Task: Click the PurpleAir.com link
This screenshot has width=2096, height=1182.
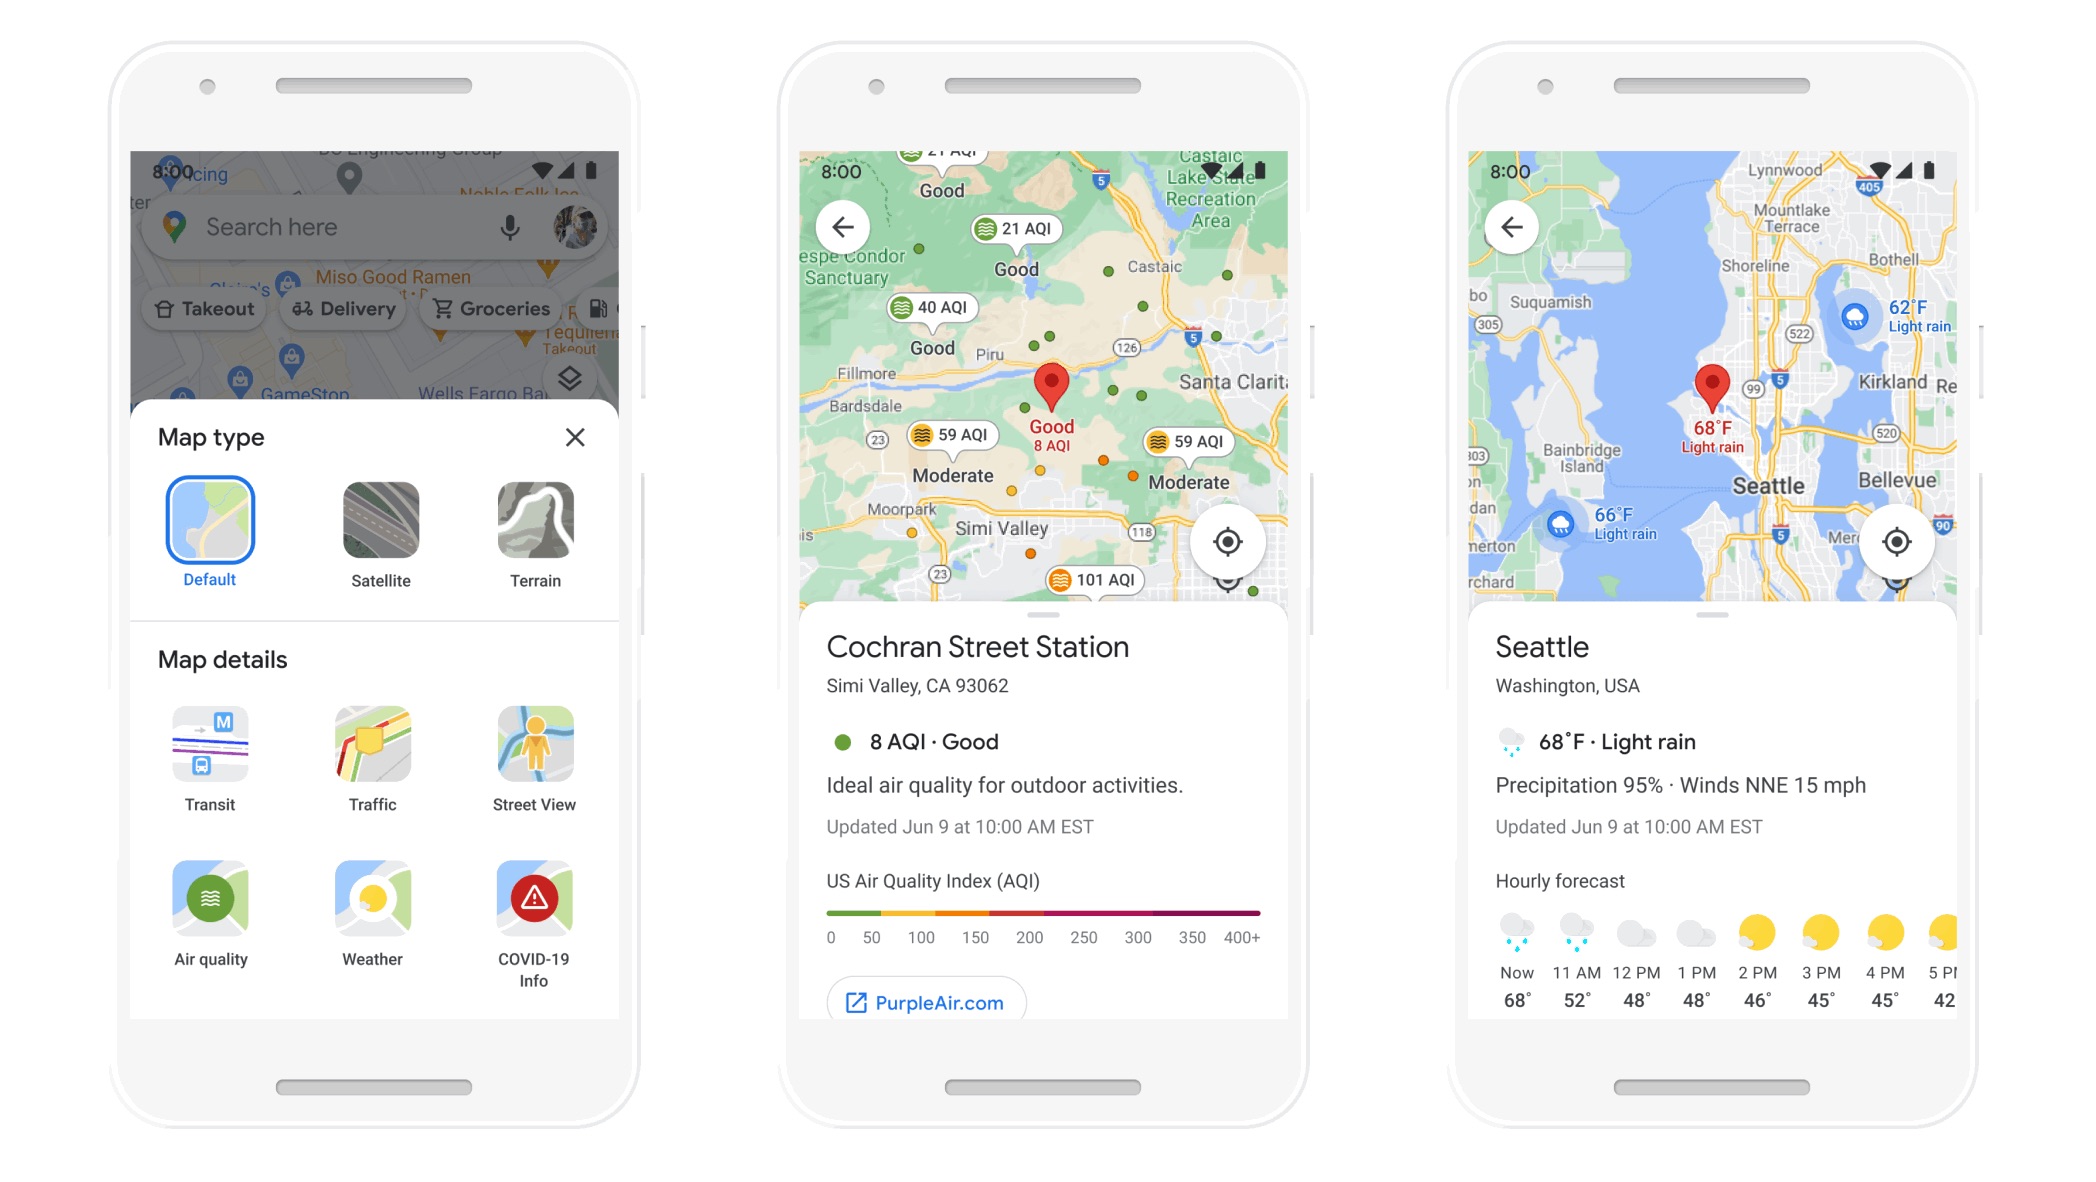Action: click(x=923, y=1002)
